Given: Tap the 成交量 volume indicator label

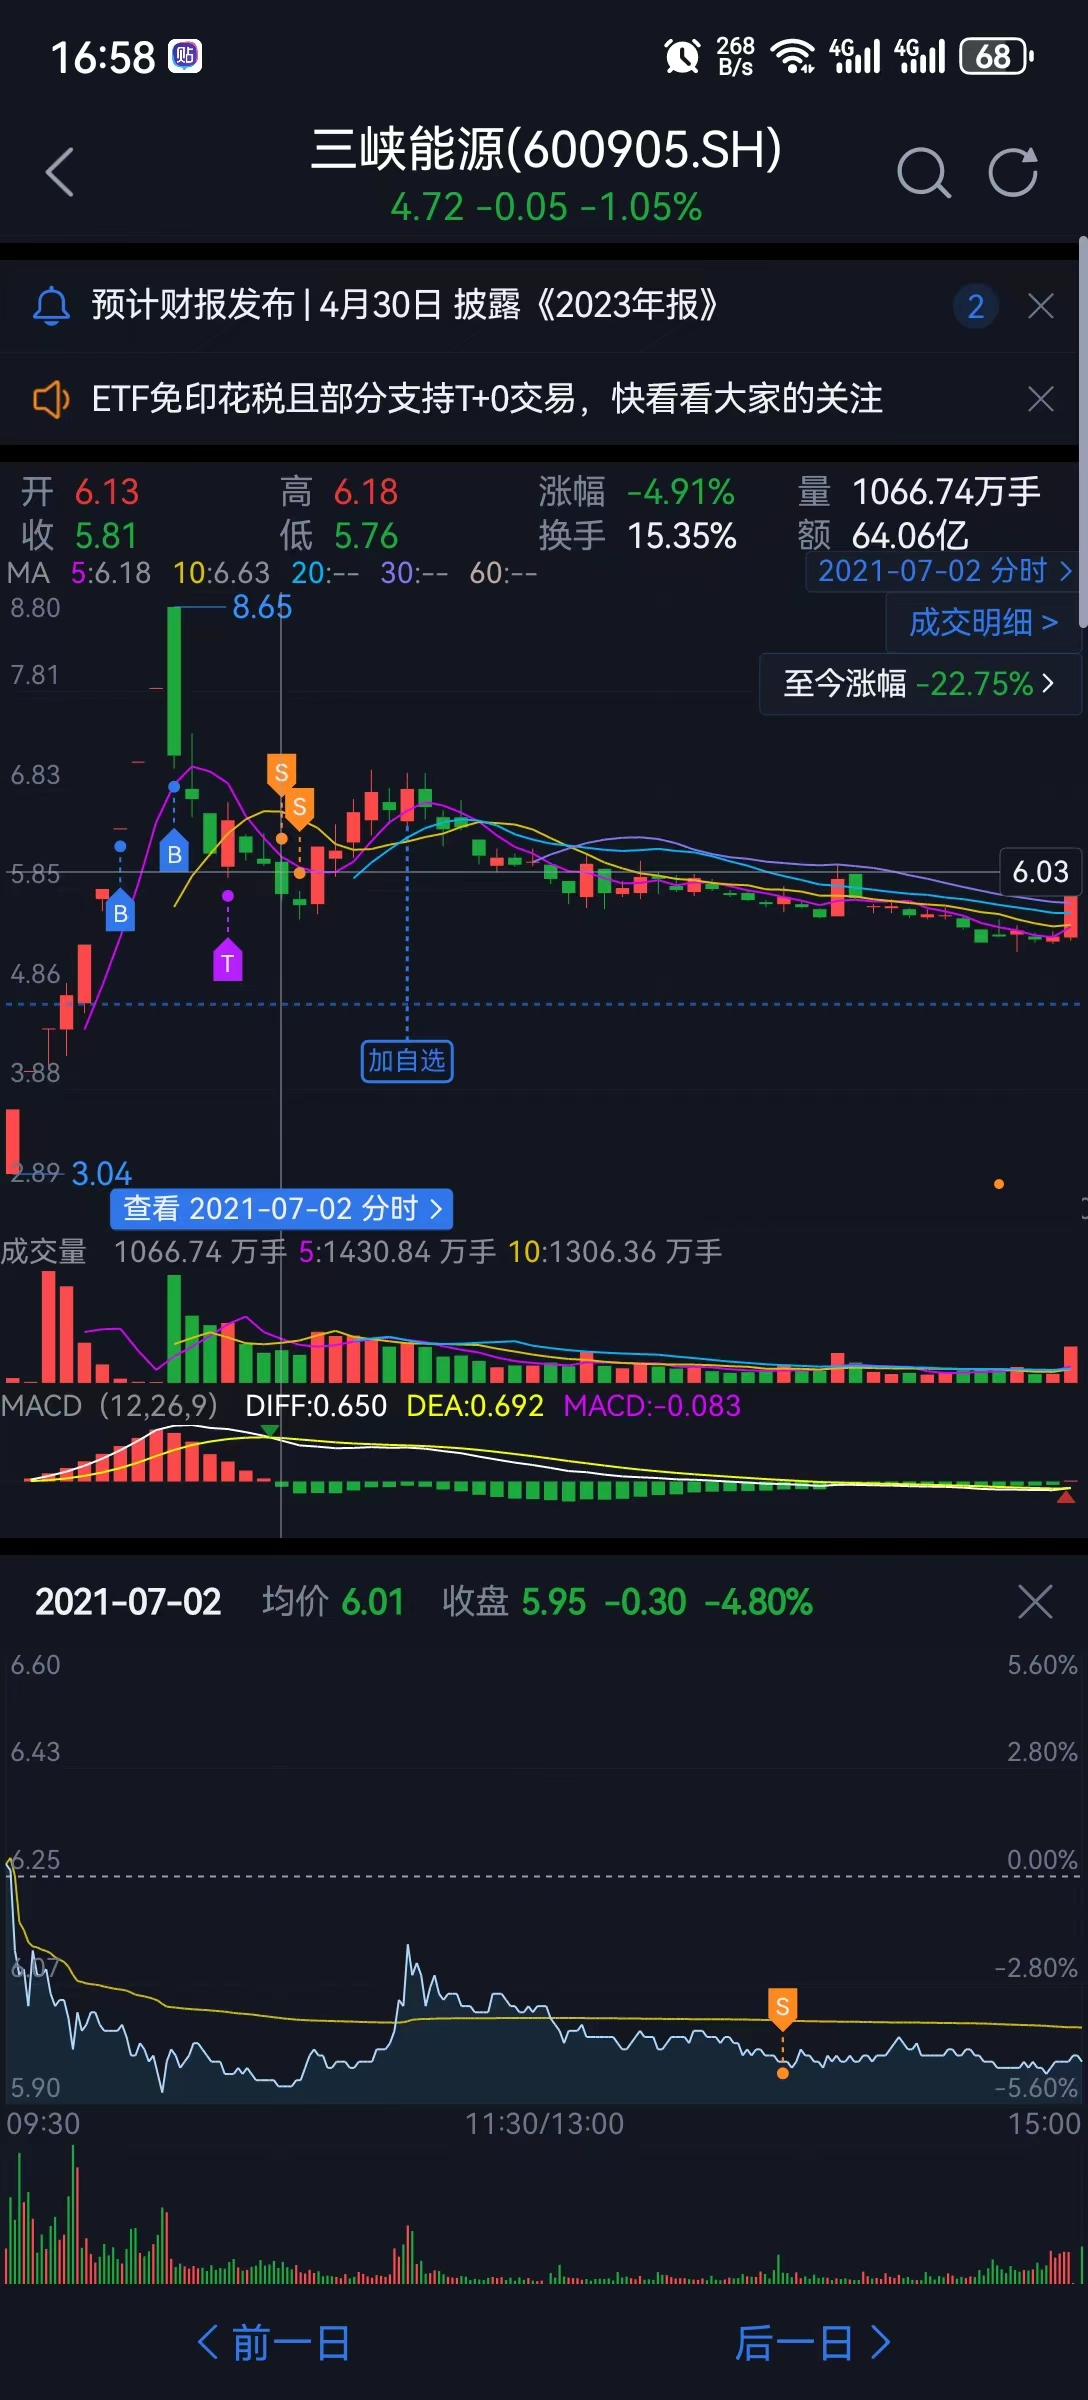Looking at the screenshot, I should (x=44, y=1251).
